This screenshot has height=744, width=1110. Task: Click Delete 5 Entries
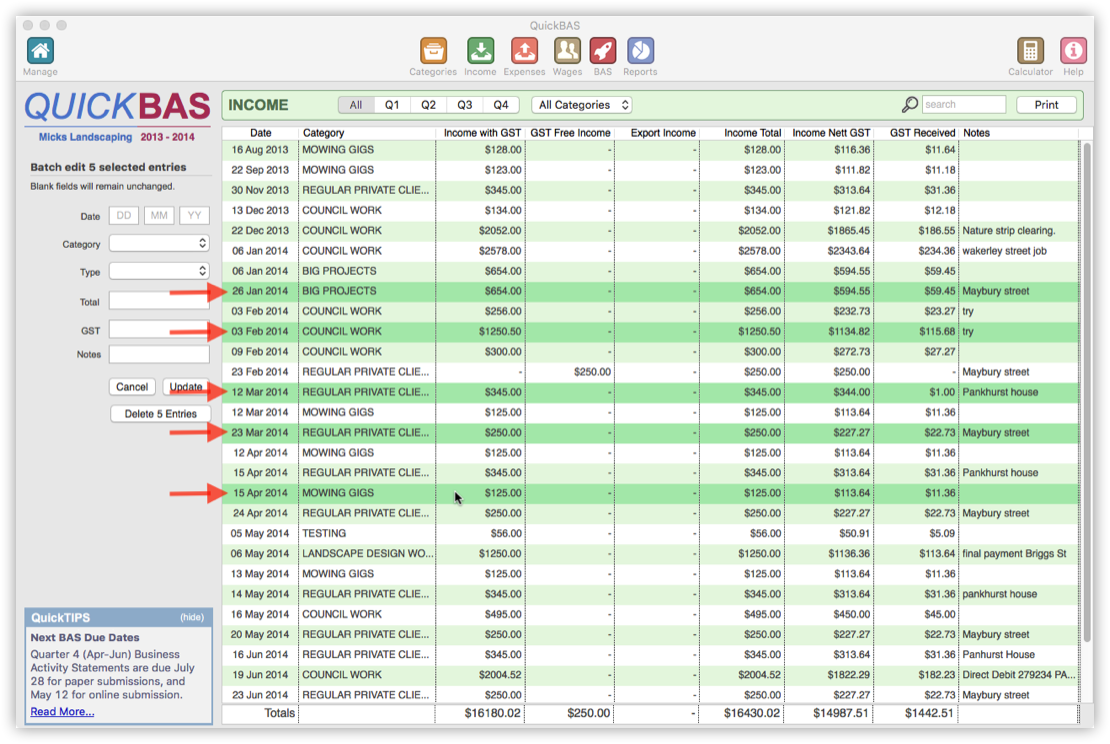coord(160,413)
